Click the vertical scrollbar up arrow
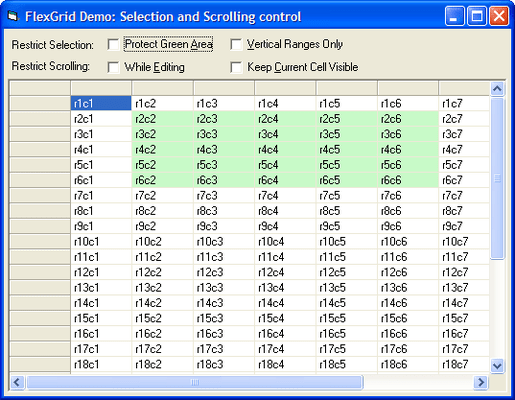 click(x=497, y=89)
